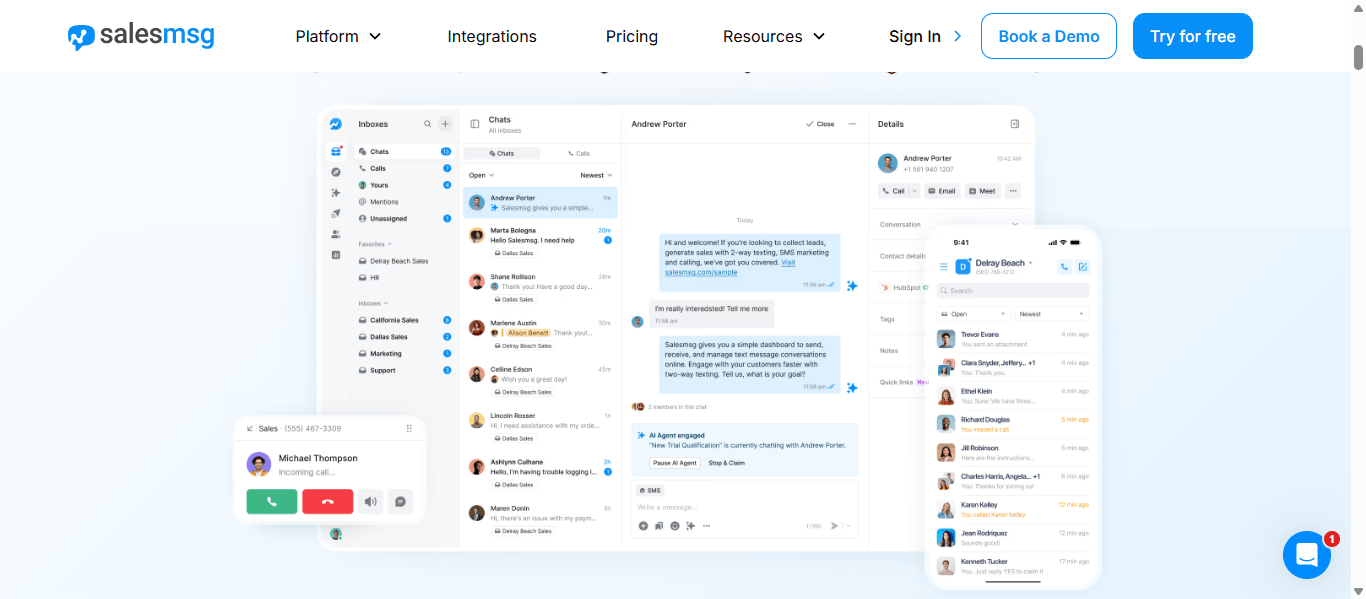Switch to the Chats tab
This screenshot has width=1366, height=599.
(501, 153)
